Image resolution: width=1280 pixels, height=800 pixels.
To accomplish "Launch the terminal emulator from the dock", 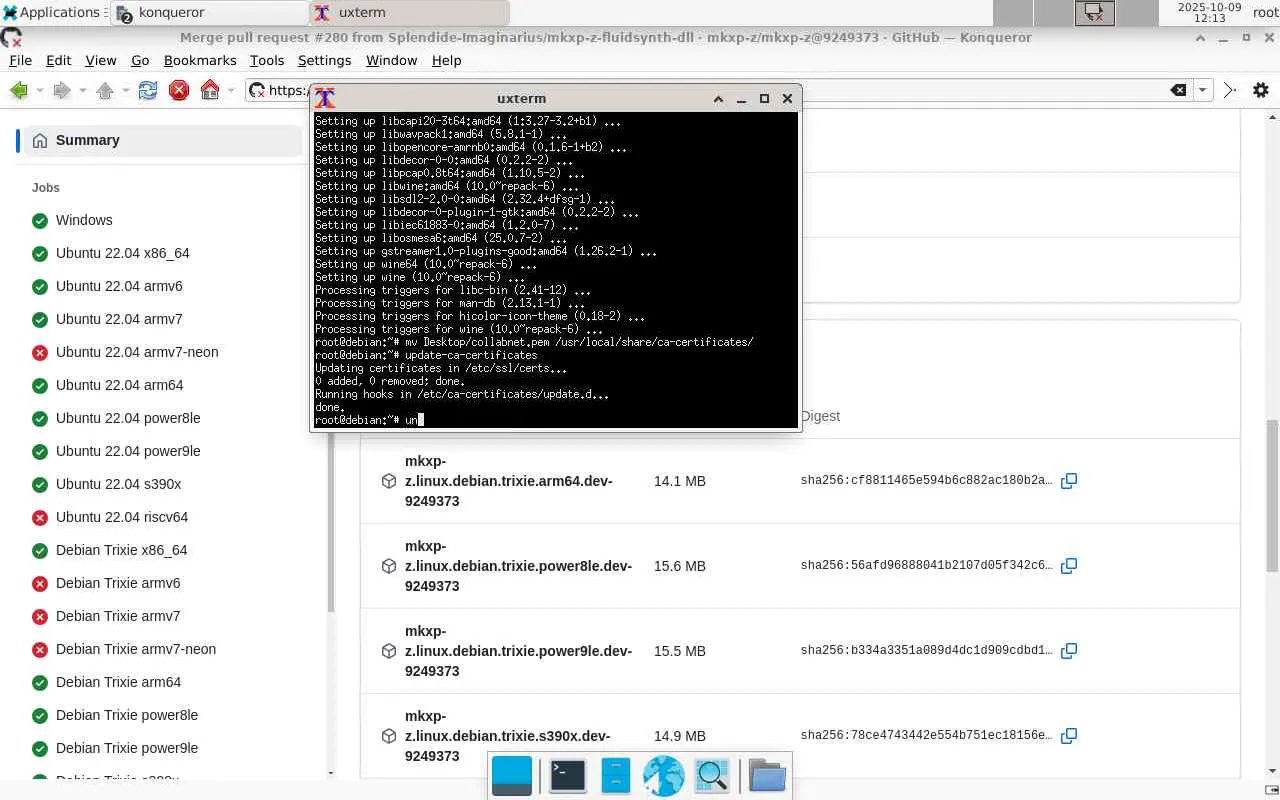I will [x=567, y=775].
